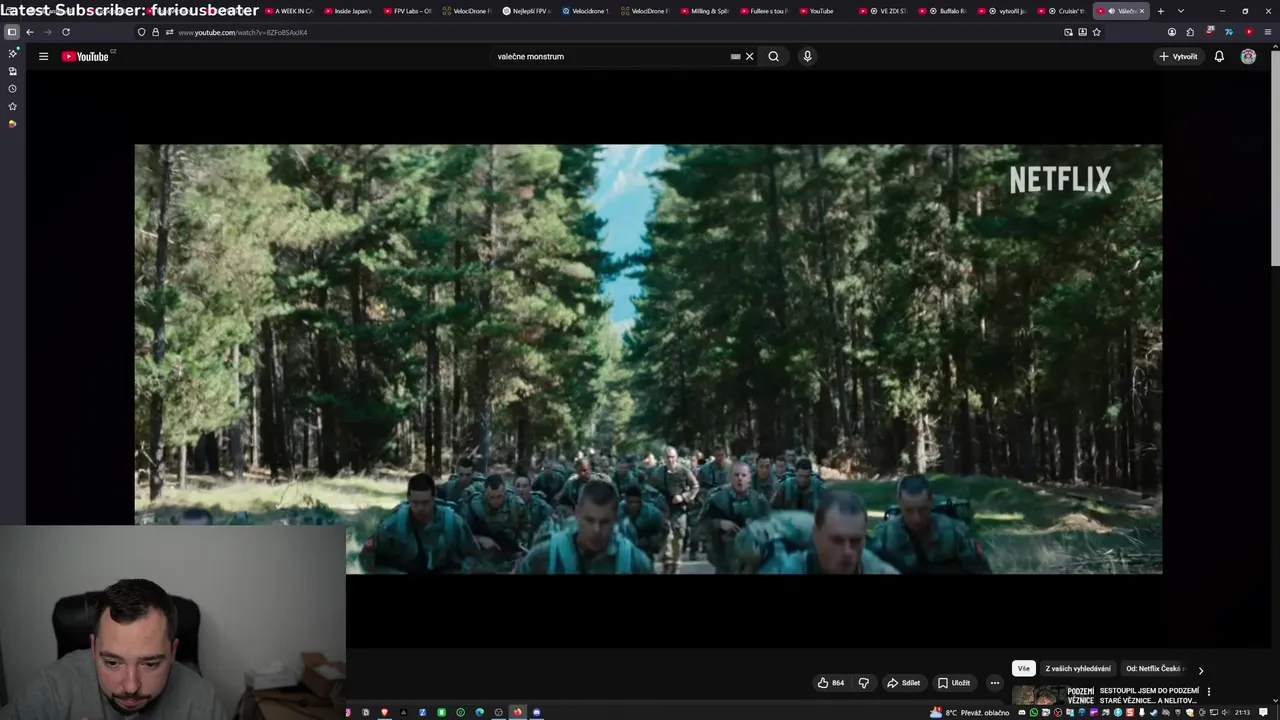Click the Netflix trailer video player

point(648,359)
